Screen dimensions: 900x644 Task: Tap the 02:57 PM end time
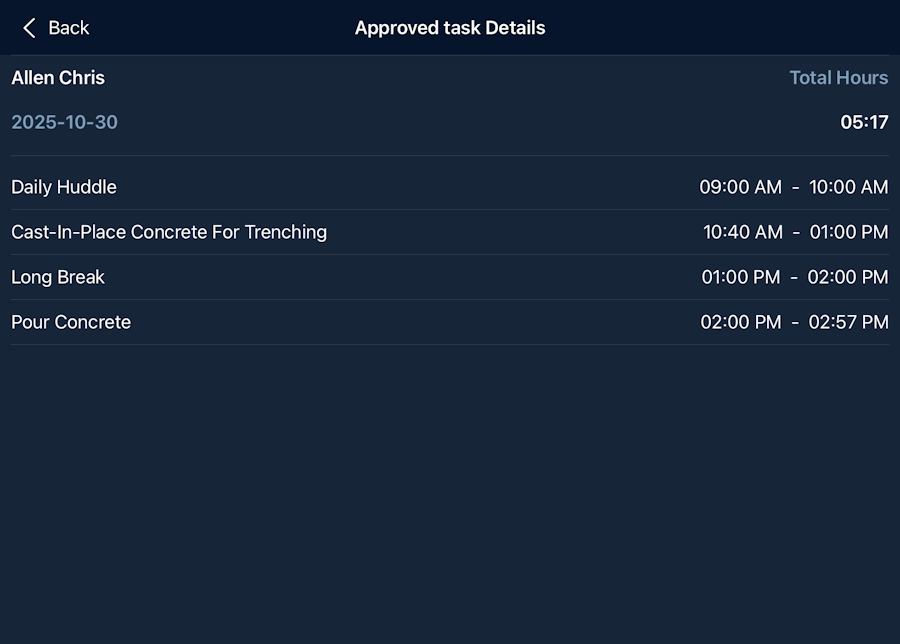pos(848,322)
